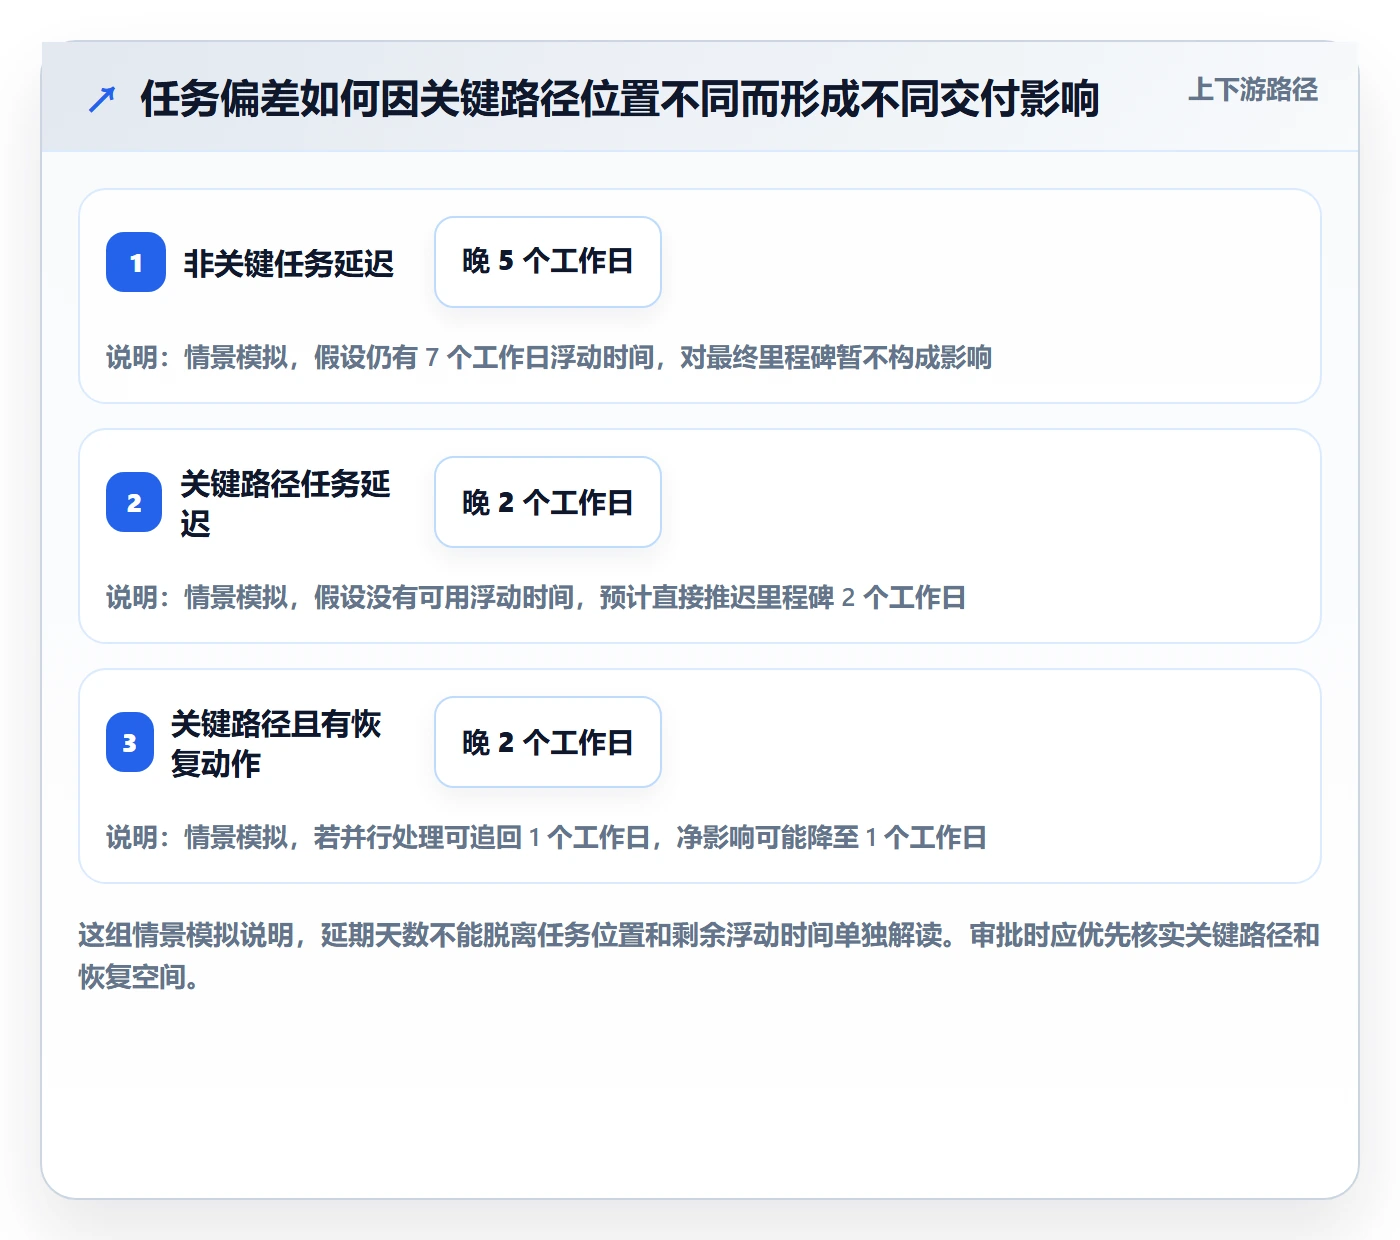Select the 晚 5 个工作日 pill
Image resolution: width=1400 pixels, height=1240 pixels.
coord(548,262)
